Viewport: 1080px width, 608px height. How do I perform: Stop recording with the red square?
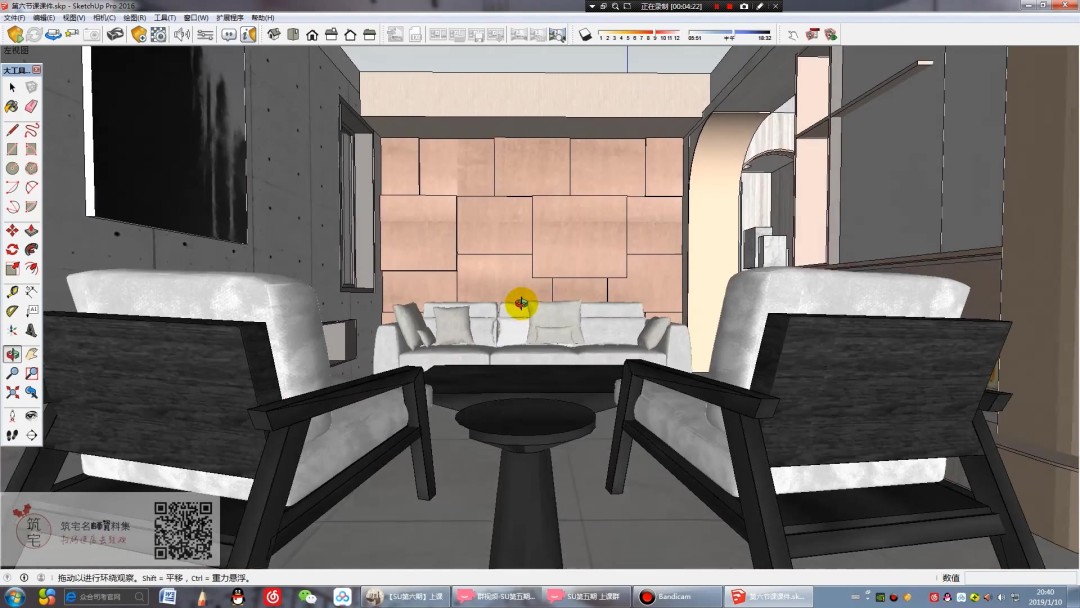(x=729, y=6)
